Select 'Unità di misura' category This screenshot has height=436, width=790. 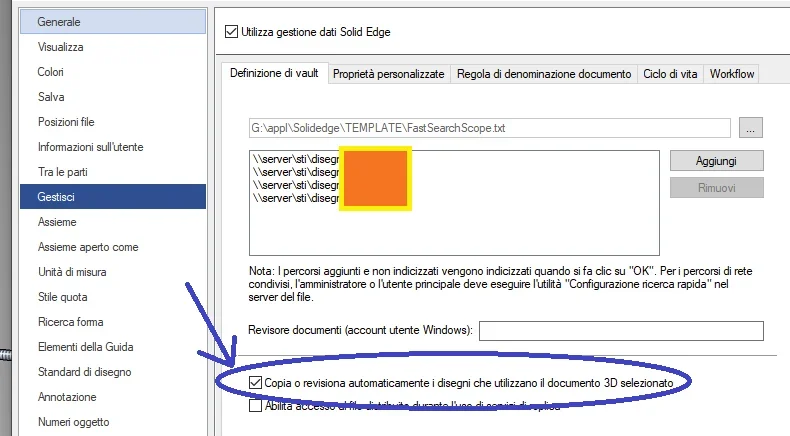tap(72, 272)
